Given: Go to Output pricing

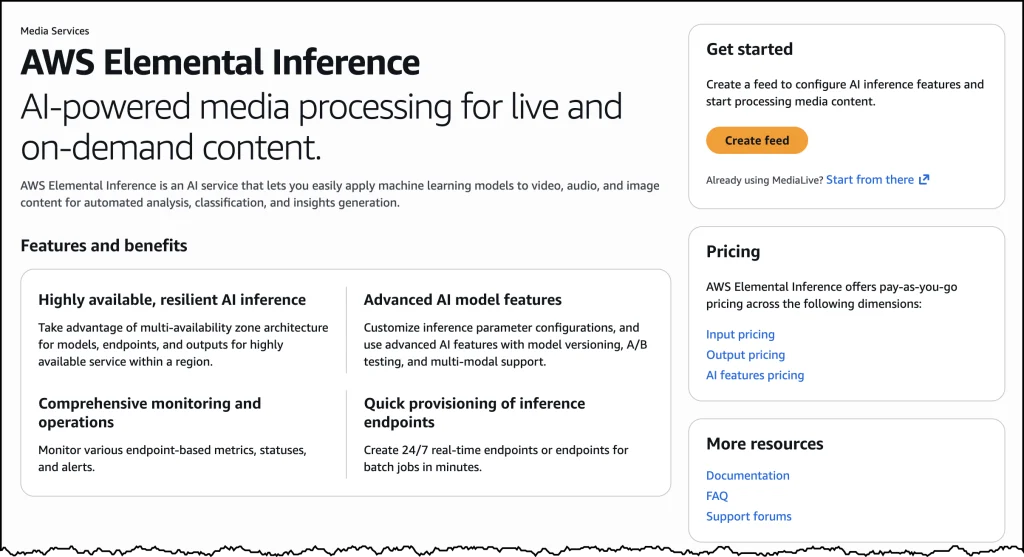Looking at the screenshot, I should pyautogui.click(x=745, y=355).
